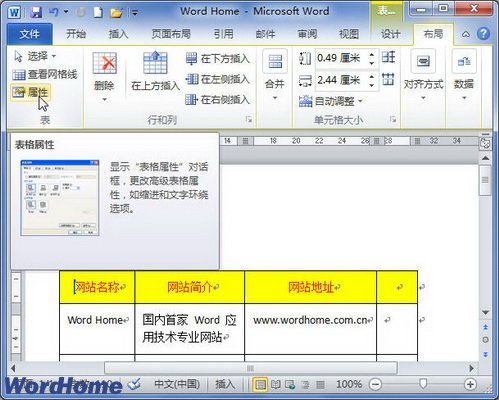Switch to Print Layout view icon
The image size is (499, 400).
(260, 385)
